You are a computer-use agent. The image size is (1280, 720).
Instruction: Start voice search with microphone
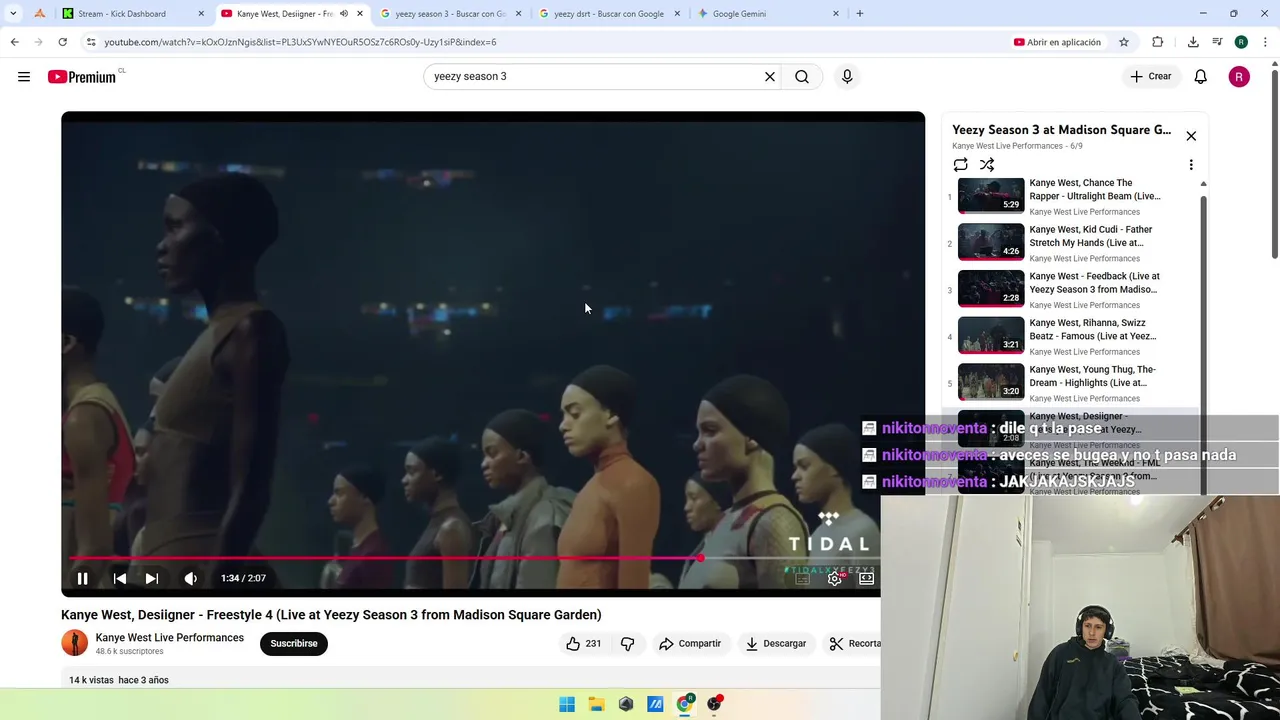coord(847,77)
